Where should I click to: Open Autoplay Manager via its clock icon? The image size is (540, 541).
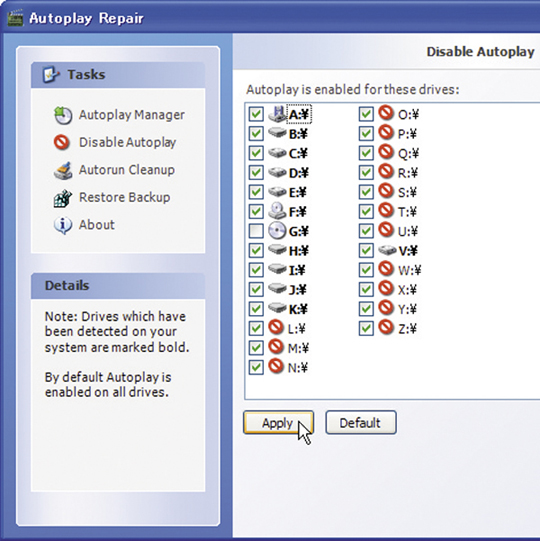point(63,115)
